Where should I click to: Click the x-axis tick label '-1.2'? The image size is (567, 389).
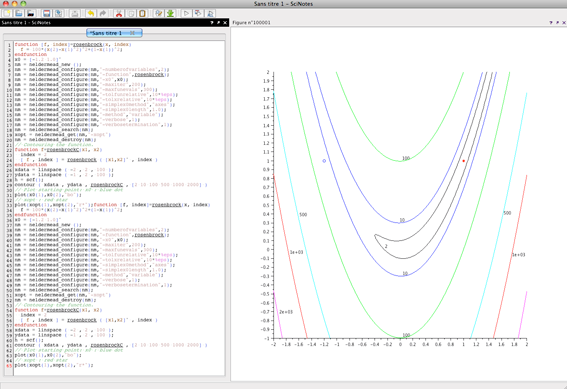point(324,345)
